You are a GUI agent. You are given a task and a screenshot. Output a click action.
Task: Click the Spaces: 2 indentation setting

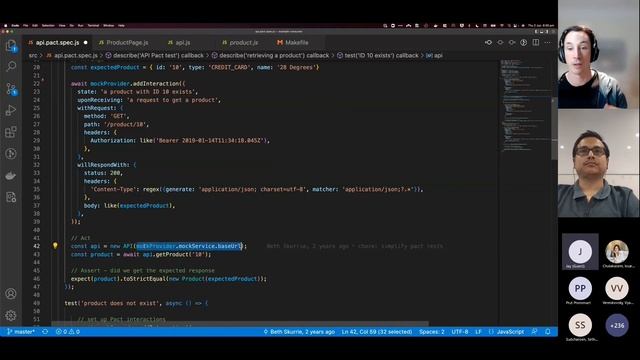coord(431,332)
